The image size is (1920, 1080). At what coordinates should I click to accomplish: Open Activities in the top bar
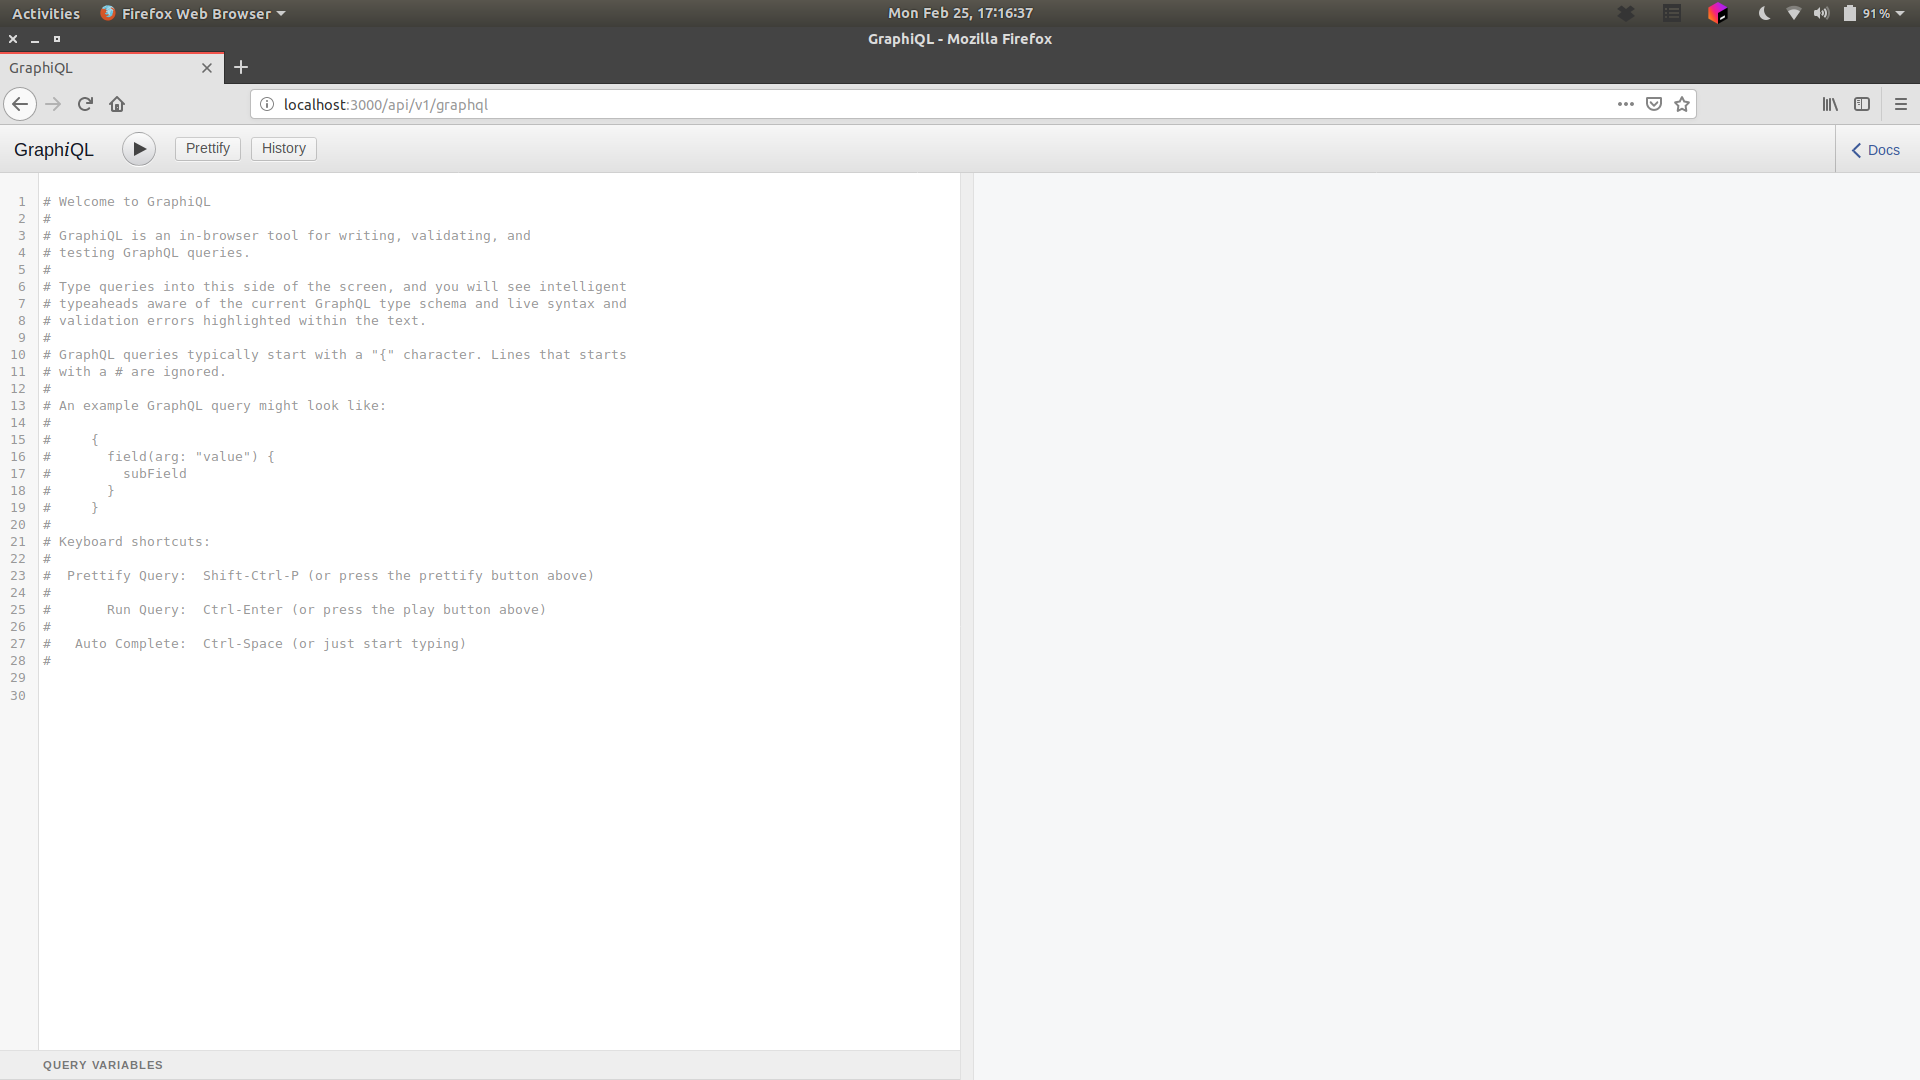point(46,13)
